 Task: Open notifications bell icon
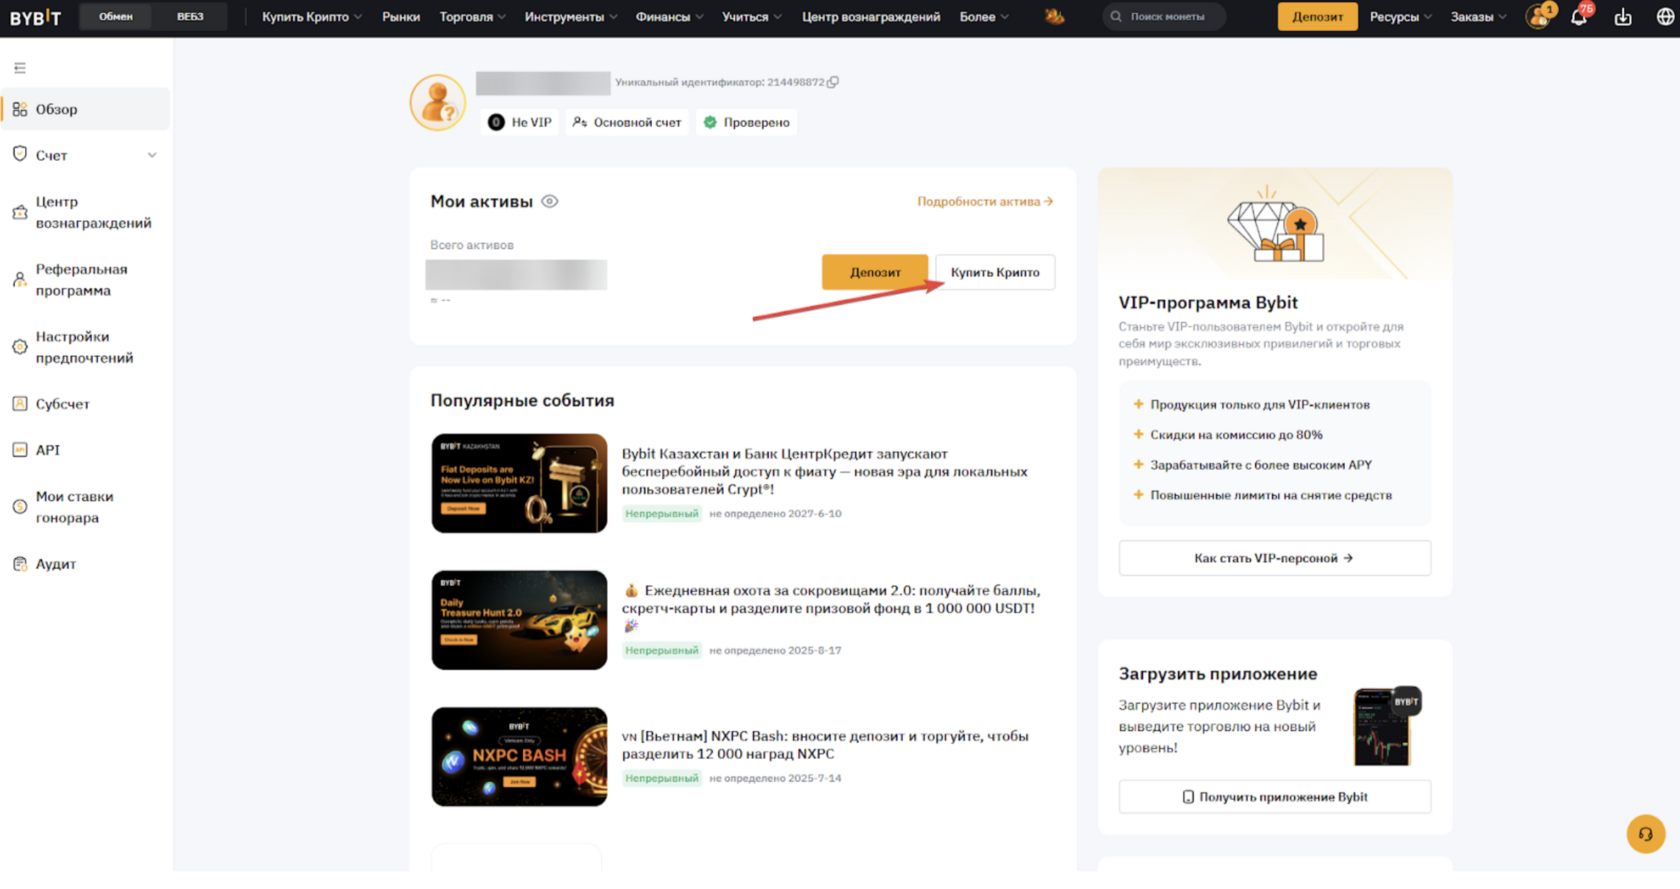point(1579,16)
